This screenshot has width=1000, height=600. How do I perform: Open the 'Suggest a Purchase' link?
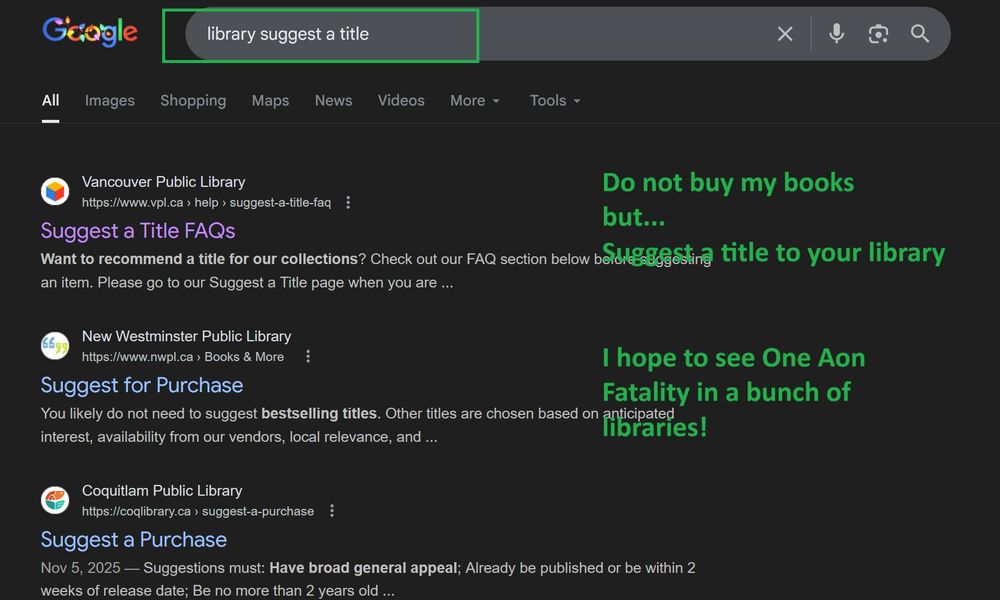pos(133,539)
